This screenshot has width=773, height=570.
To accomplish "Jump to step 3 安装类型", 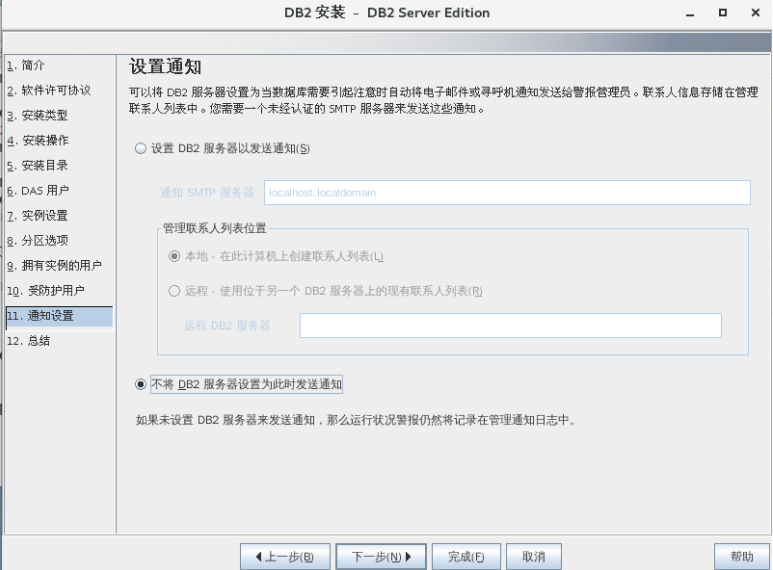I will point(37,115).
